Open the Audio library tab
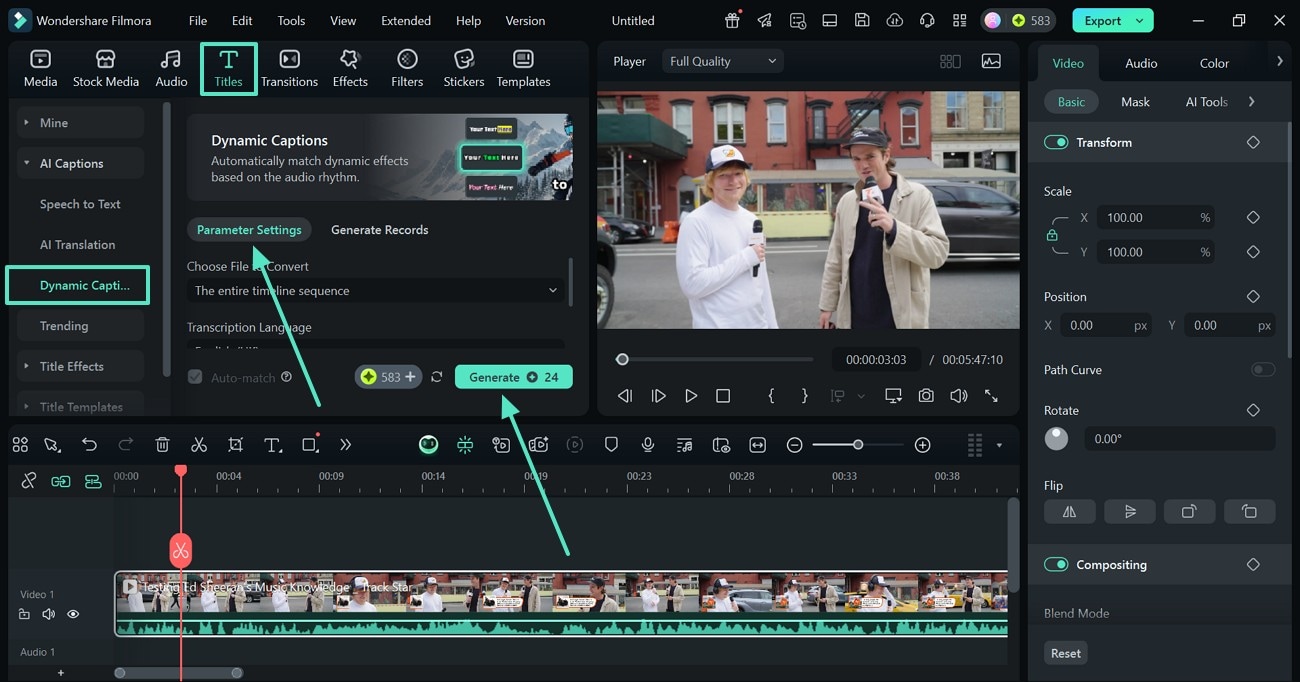This screenshot has width=1300, height=682. coord(171,69)
